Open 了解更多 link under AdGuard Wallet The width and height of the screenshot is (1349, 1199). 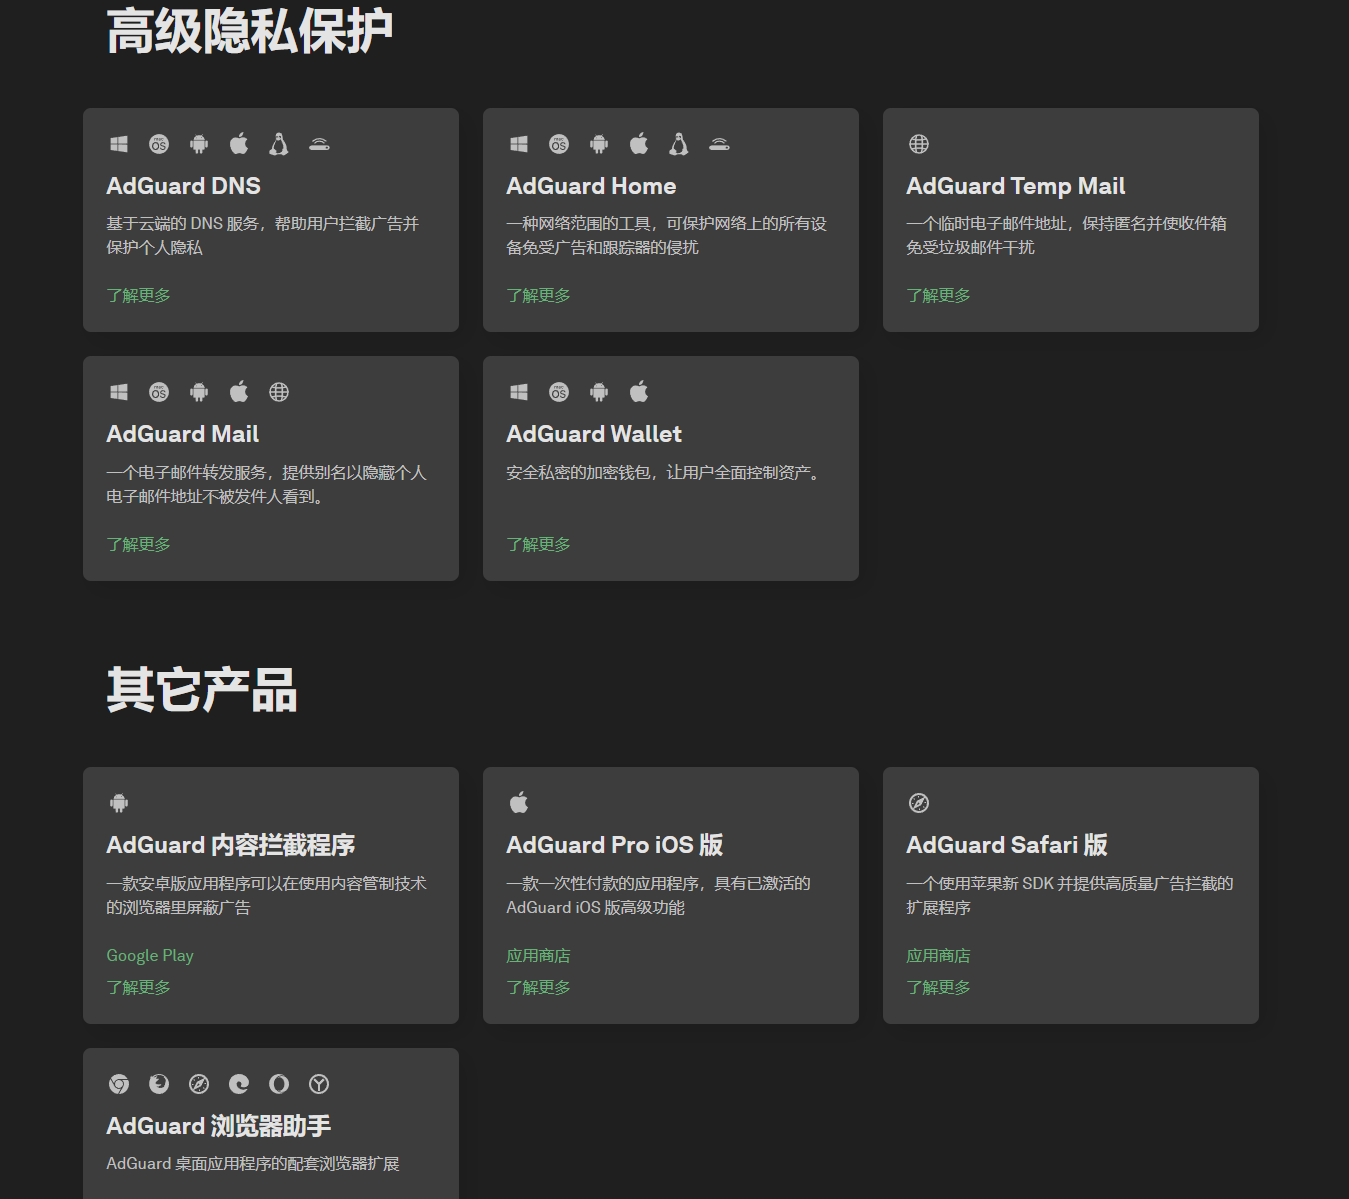(x=539, y=544)
